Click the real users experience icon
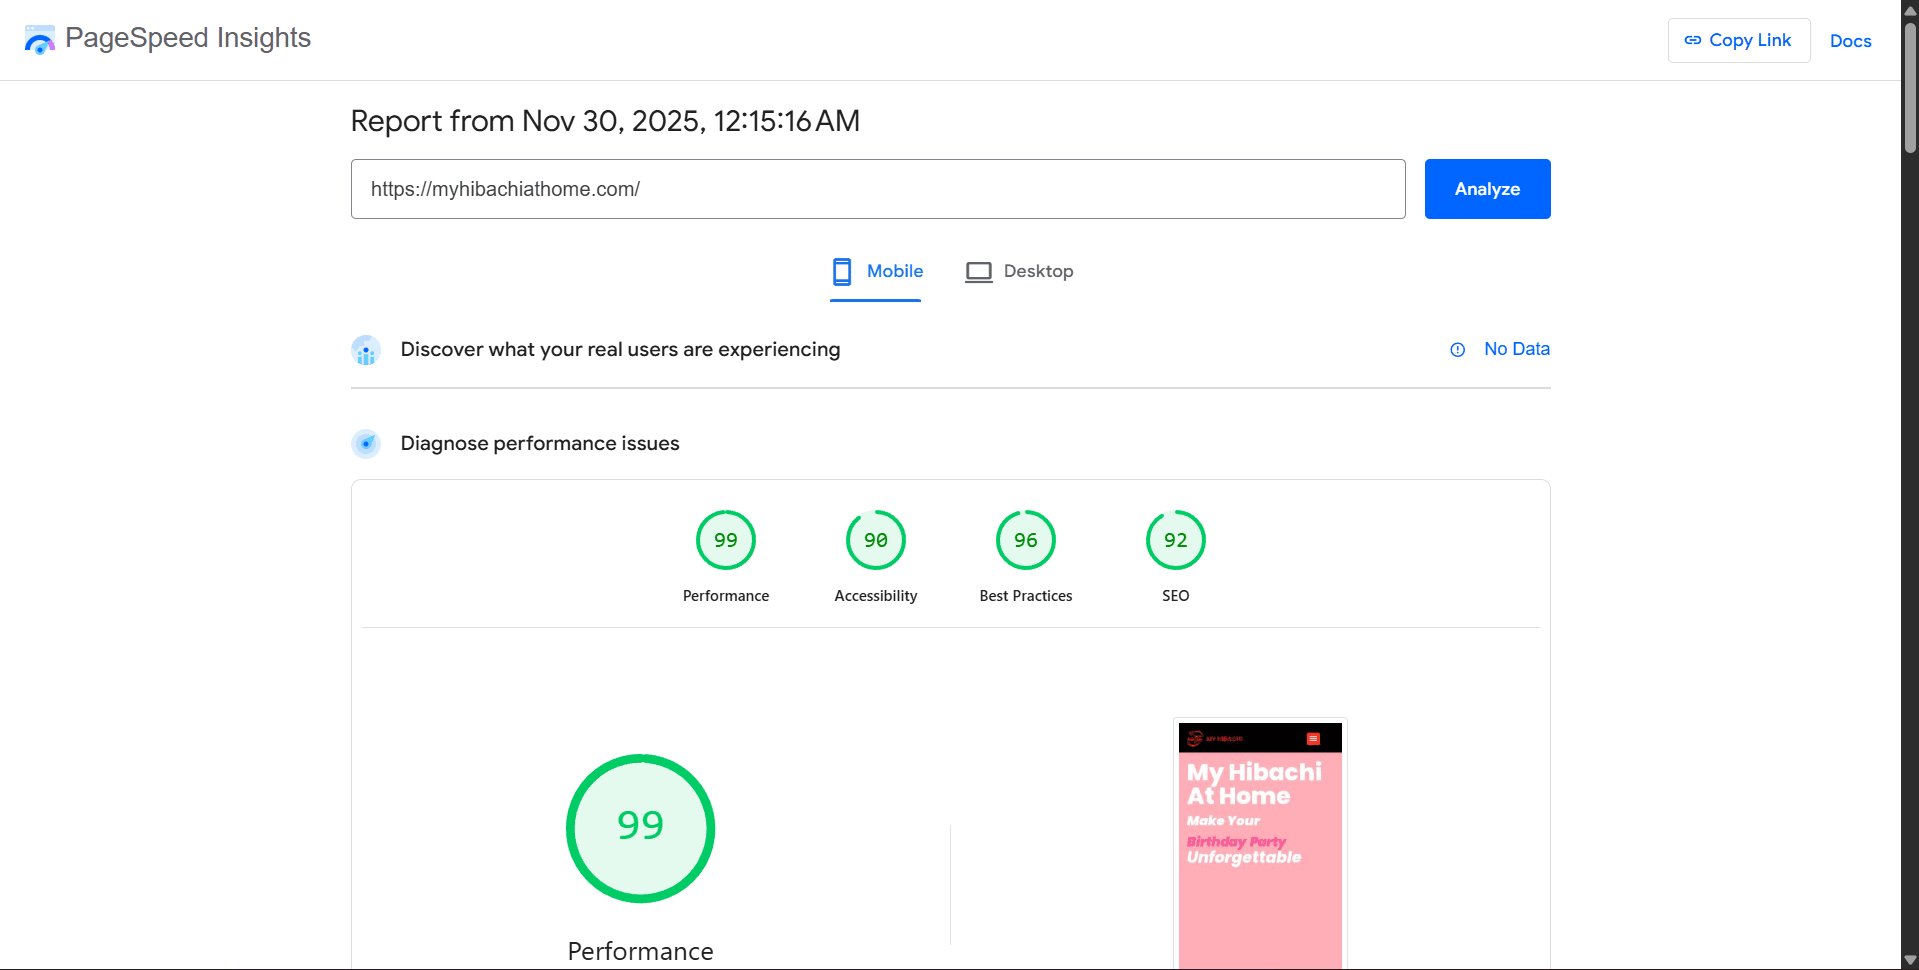The height and width of the screenshot is (970, 1919). coord(366,350)
